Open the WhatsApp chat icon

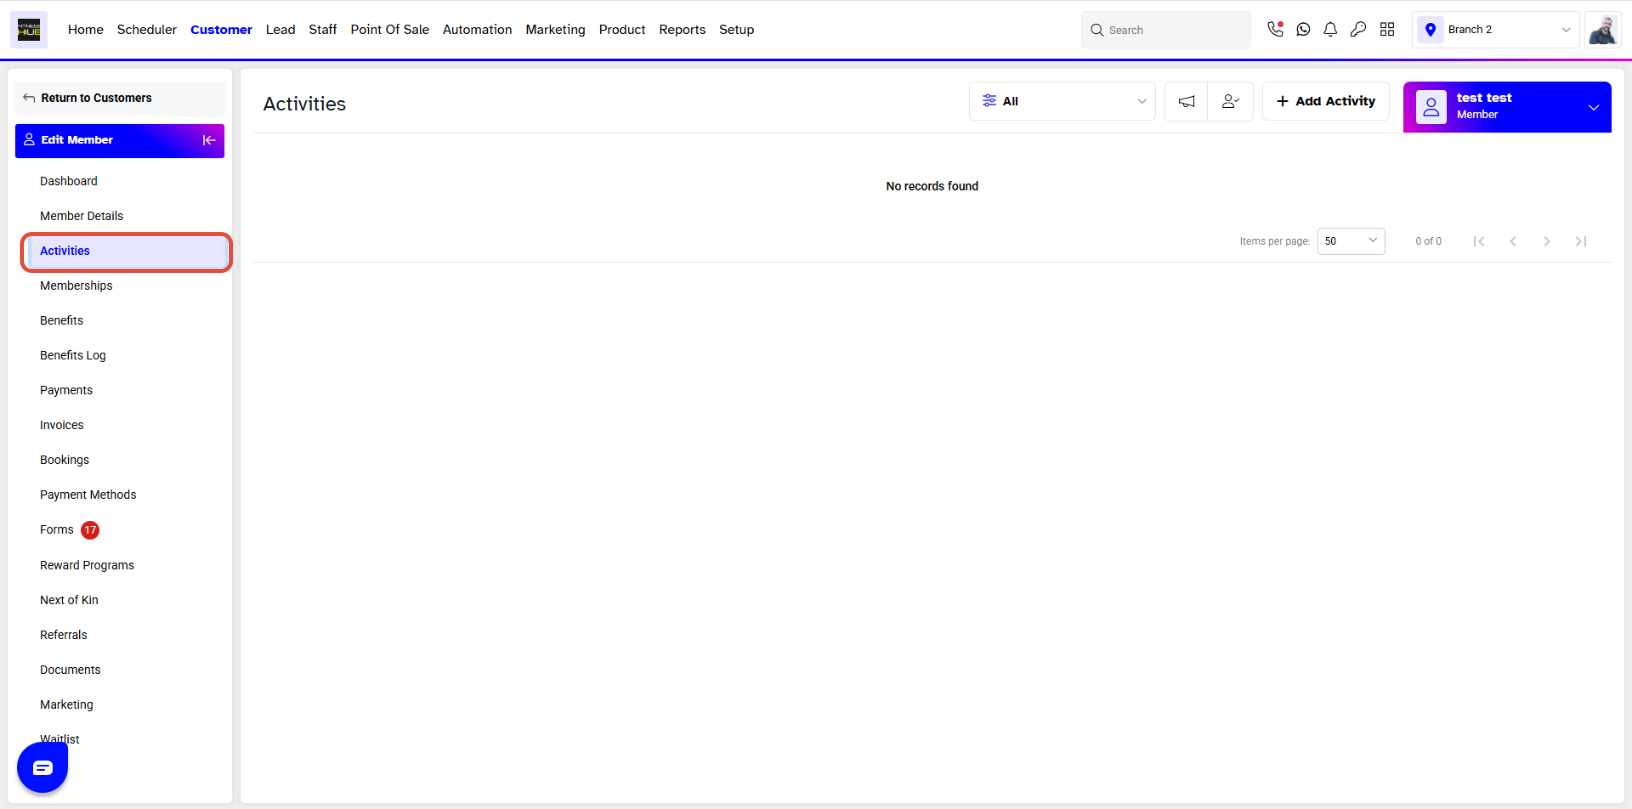[1303, 29]
